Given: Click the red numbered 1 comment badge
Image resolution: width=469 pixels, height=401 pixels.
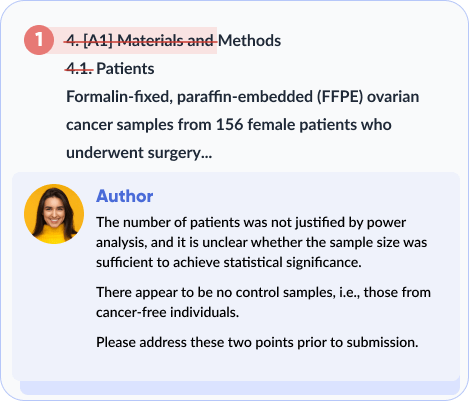Looking at the screenshot, I should click(39, 40).
